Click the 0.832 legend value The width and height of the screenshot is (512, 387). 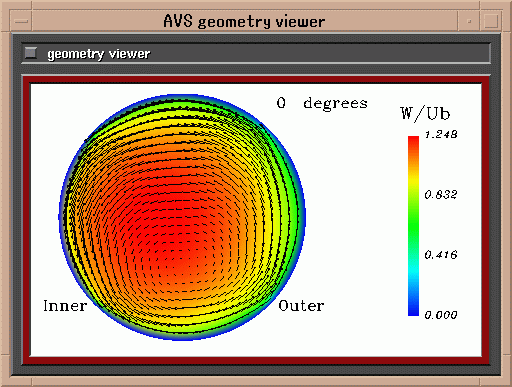coord(441,194)
